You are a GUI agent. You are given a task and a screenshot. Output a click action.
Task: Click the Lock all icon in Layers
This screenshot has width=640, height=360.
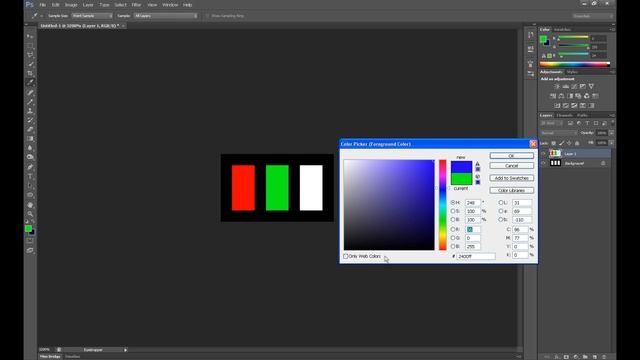click(577, 143)
